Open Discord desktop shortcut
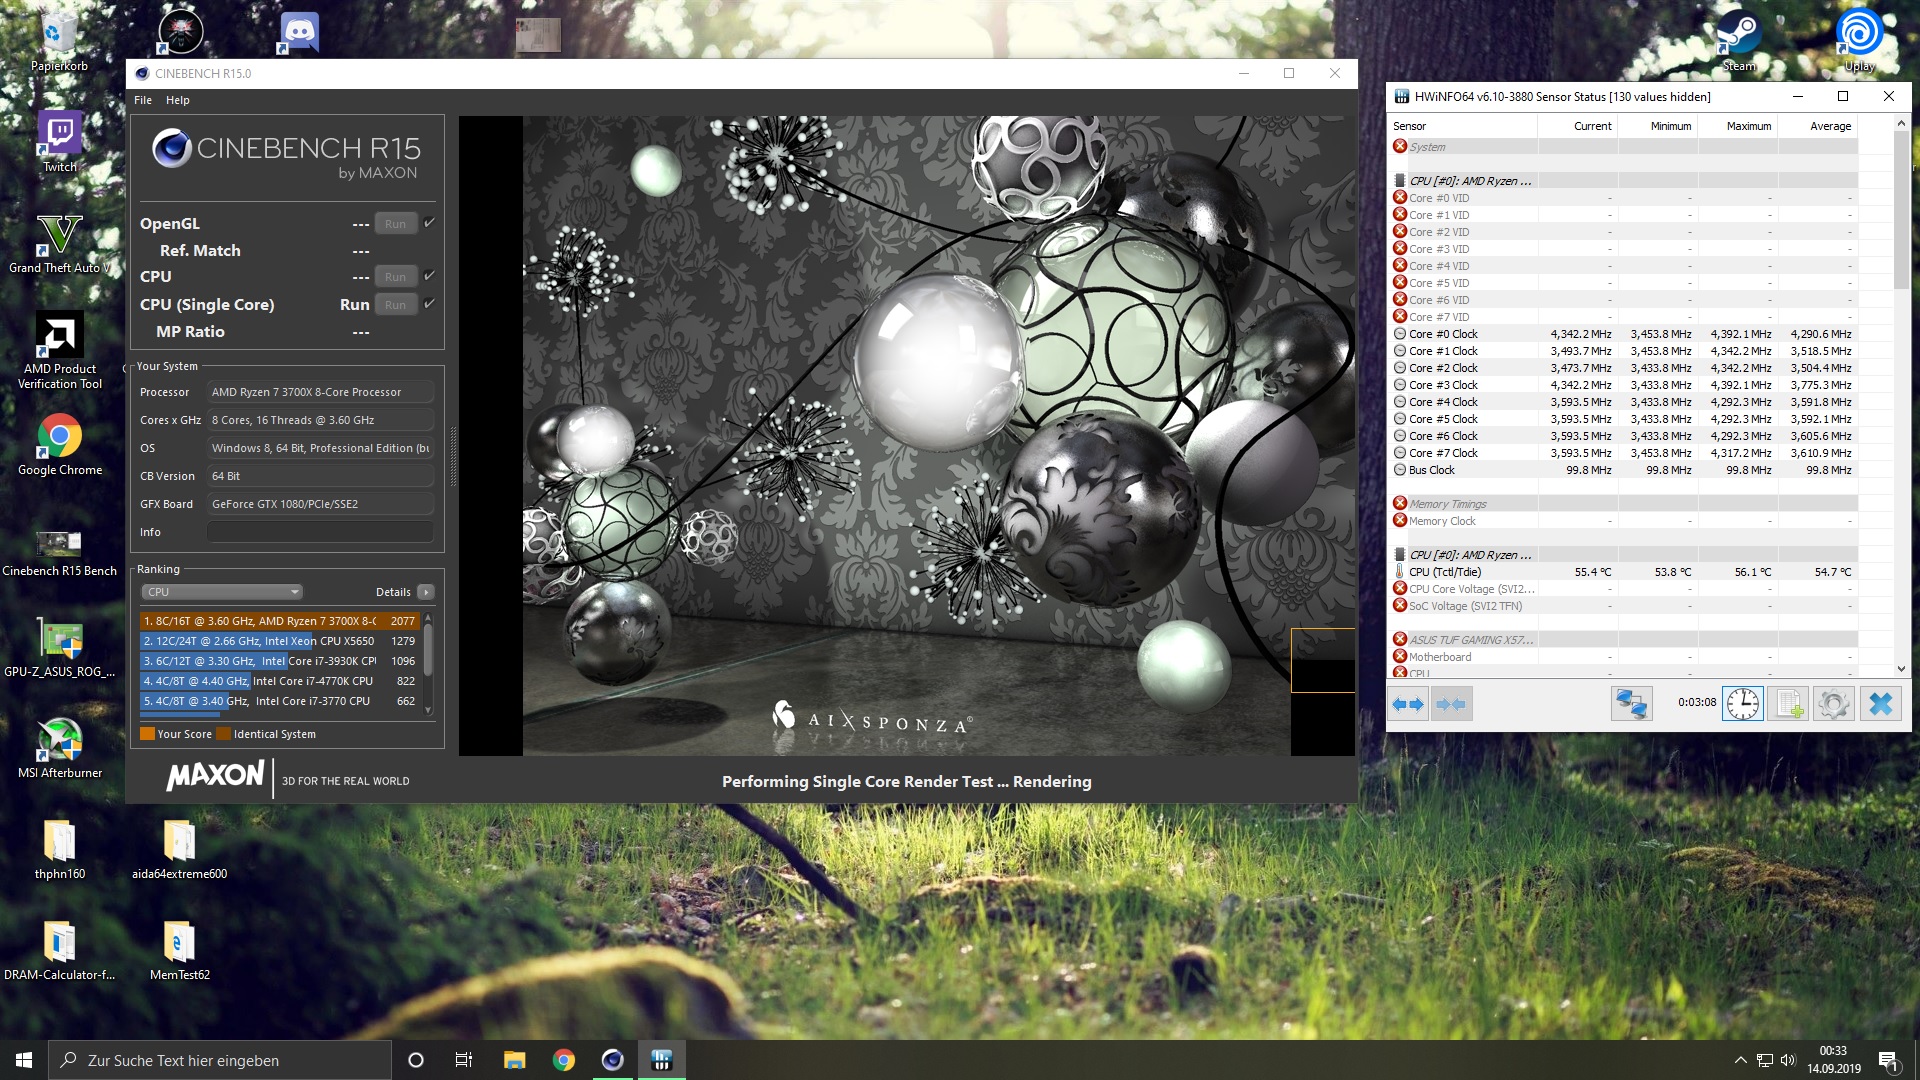Viewport: 1920px width, 1080px height. coord(298,32)
